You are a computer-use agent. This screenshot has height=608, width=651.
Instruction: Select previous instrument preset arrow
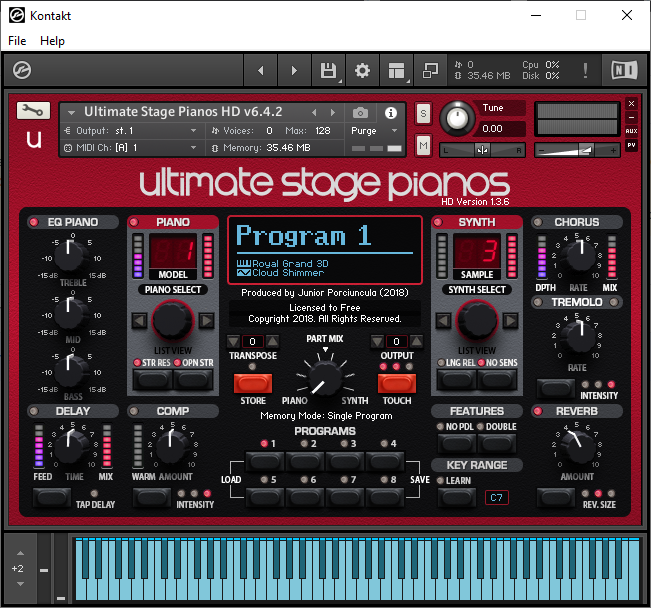[x=314, y=113]
